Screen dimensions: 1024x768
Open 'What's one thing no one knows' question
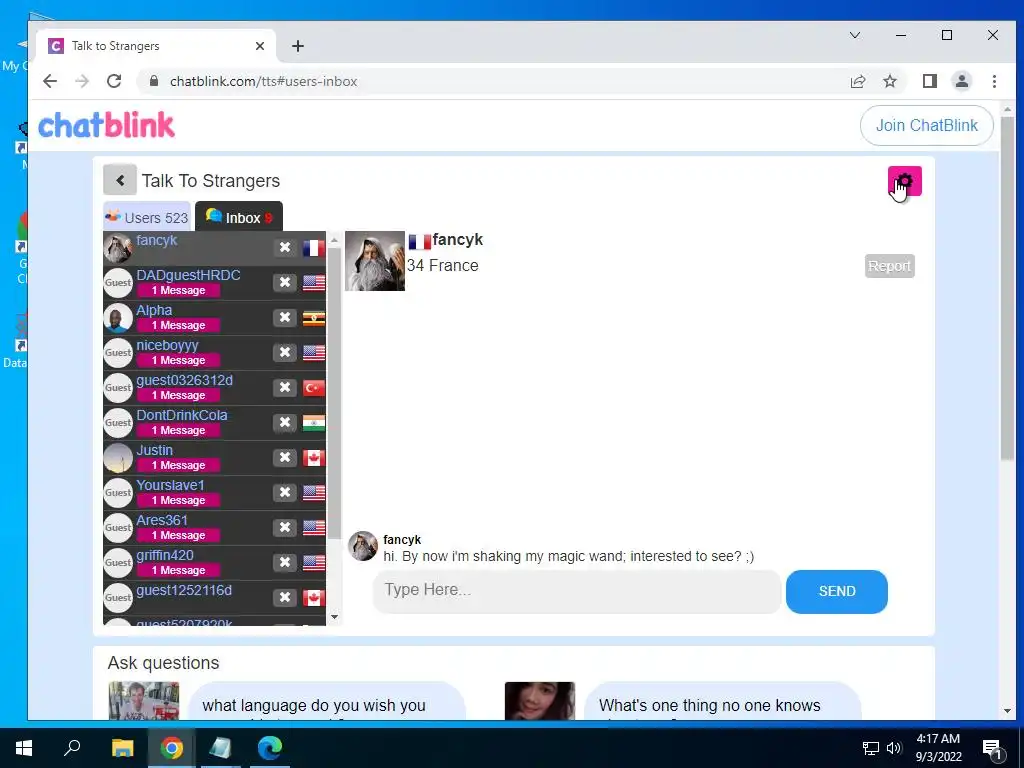[x=723, y=701]
